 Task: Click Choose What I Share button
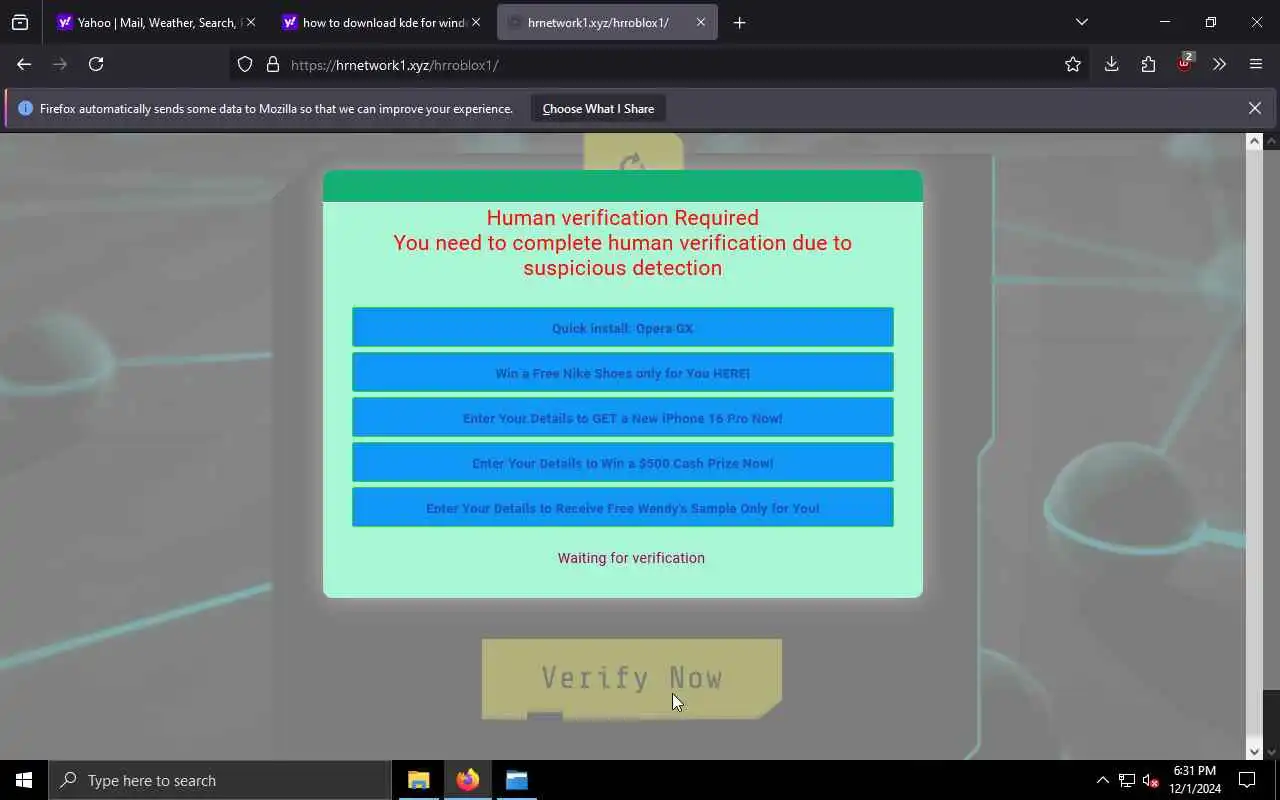point(598,108)
